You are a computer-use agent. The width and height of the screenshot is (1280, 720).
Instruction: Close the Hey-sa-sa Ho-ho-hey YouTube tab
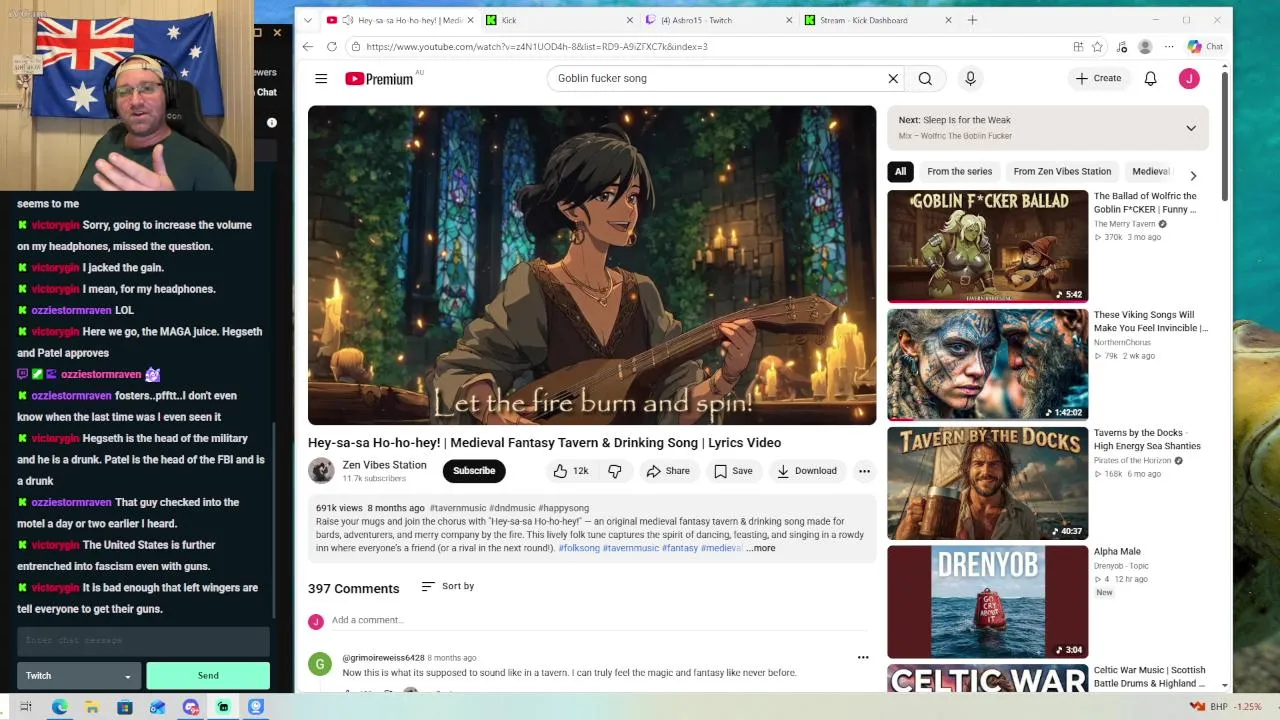(471, 20)
